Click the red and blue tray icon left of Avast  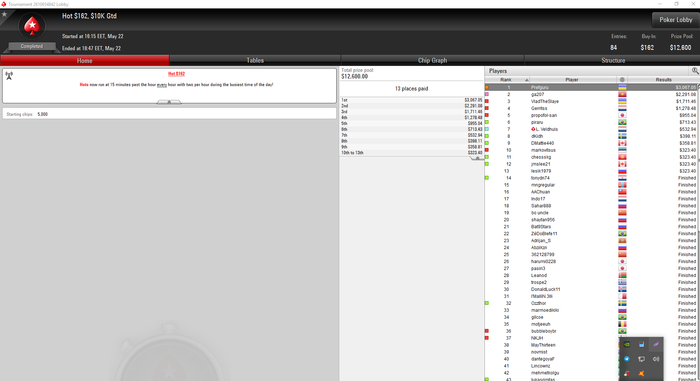click(x=627, y=373)
